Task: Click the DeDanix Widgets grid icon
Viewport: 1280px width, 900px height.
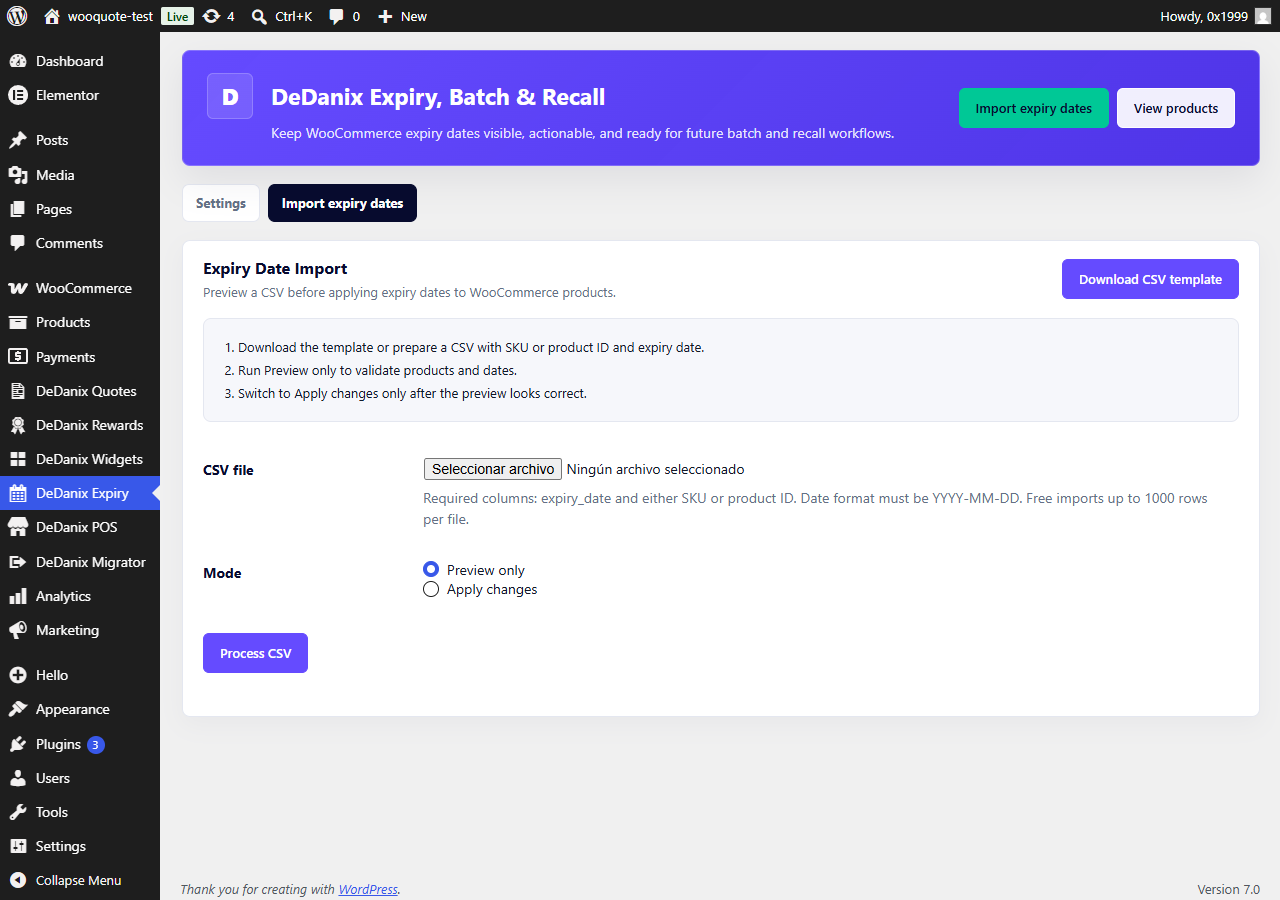Action: tap(18, 459)
